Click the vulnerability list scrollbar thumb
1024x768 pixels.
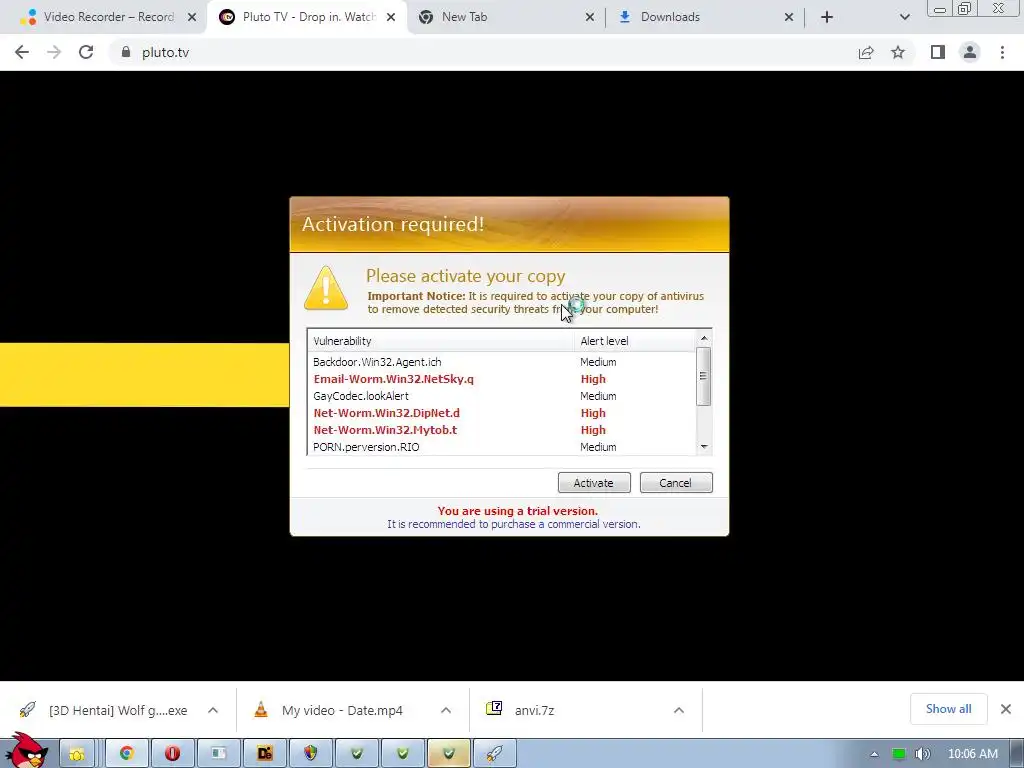point(703,376)
